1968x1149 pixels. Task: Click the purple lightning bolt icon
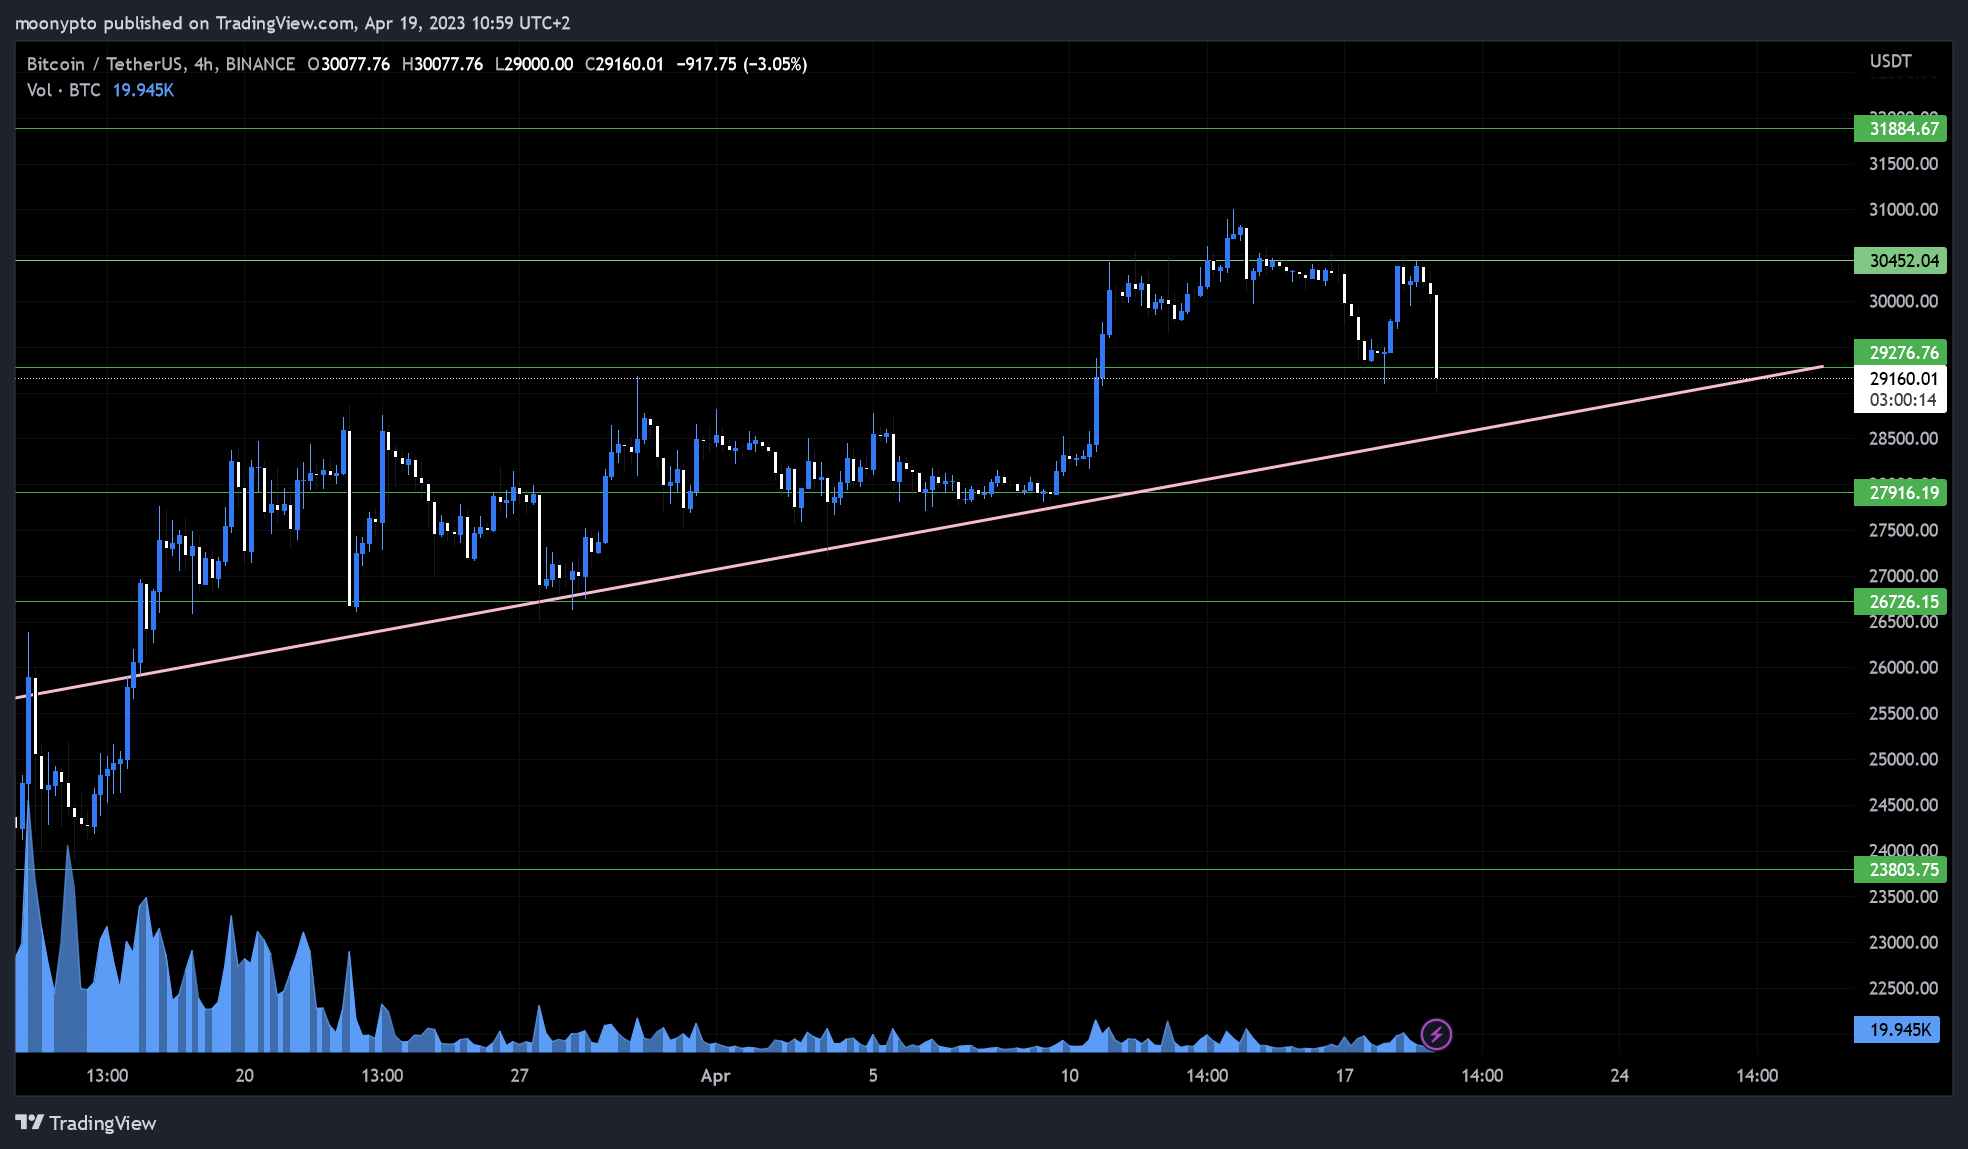click(1436, 1034)
